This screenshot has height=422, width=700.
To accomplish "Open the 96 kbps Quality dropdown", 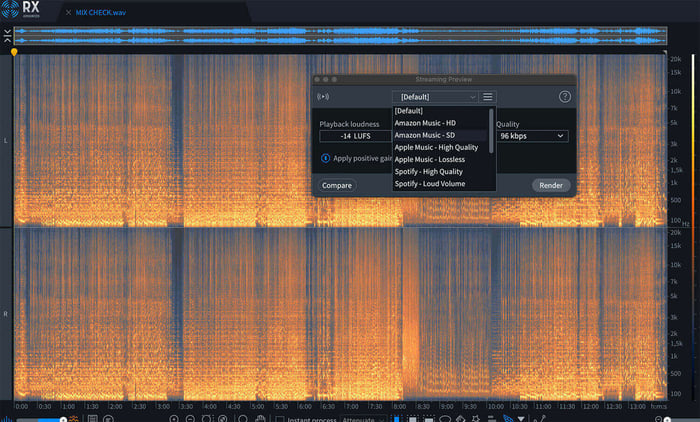I will (532, 136).
